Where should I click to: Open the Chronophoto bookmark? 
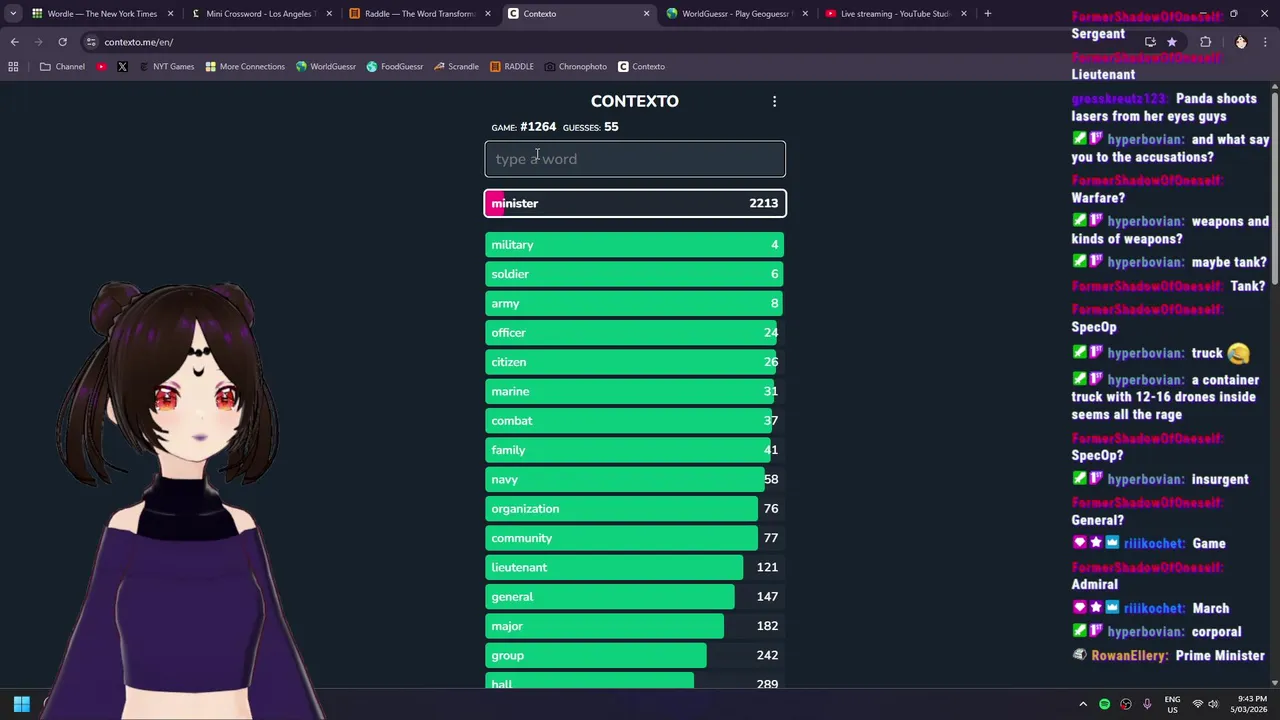tap(576, 67)
